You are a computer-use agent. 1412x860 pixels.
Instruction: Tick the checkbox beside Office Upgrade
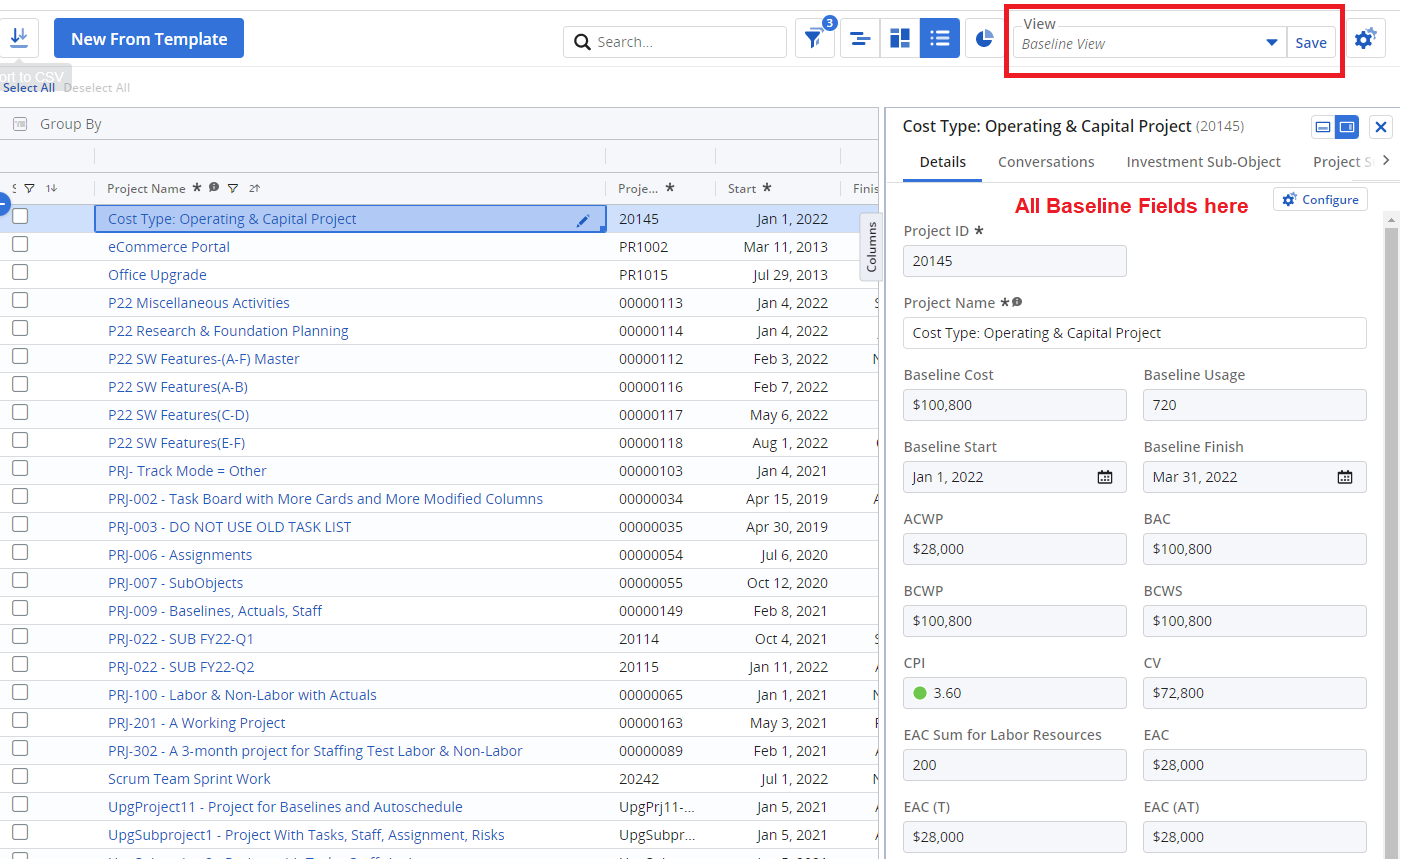[20, 273]
